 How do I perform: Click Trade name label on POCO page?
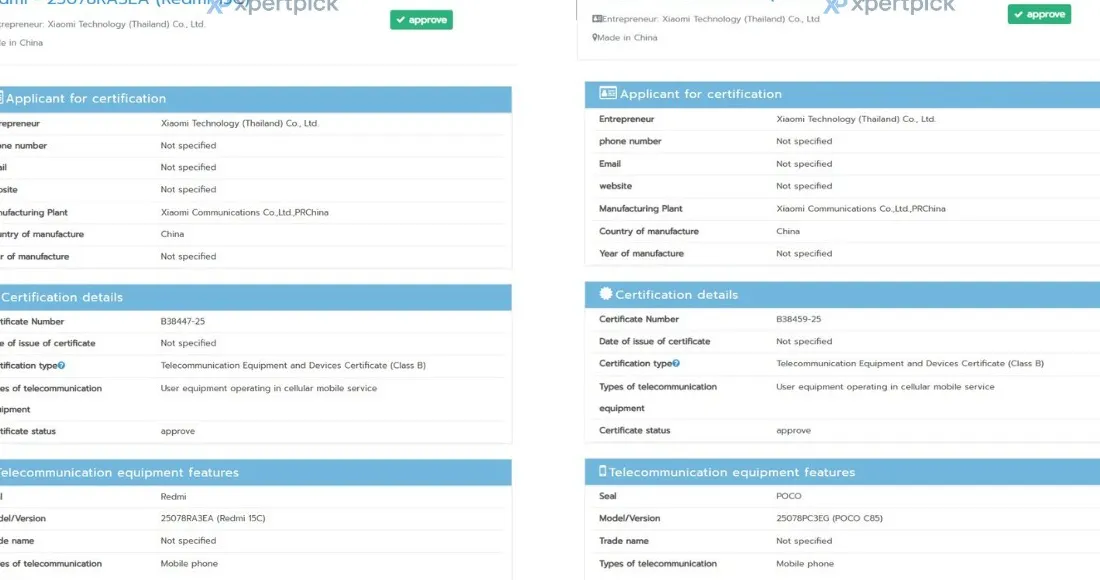(624, 541)
